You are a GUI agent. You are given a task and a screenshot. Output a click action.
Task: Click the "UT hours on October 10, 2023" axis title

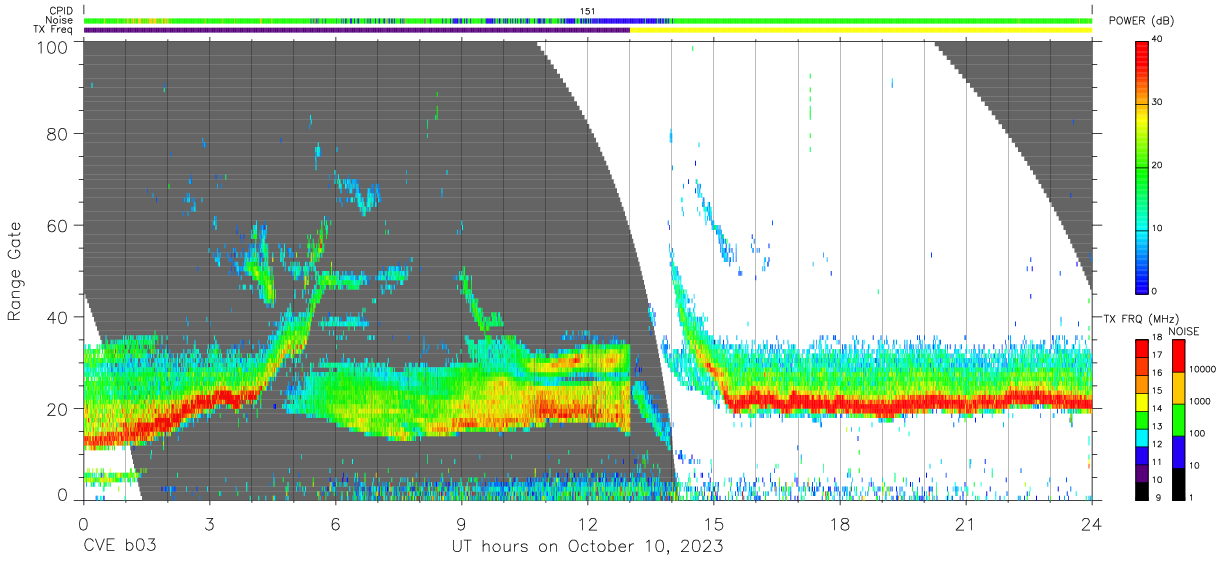(x=586, y=546)
